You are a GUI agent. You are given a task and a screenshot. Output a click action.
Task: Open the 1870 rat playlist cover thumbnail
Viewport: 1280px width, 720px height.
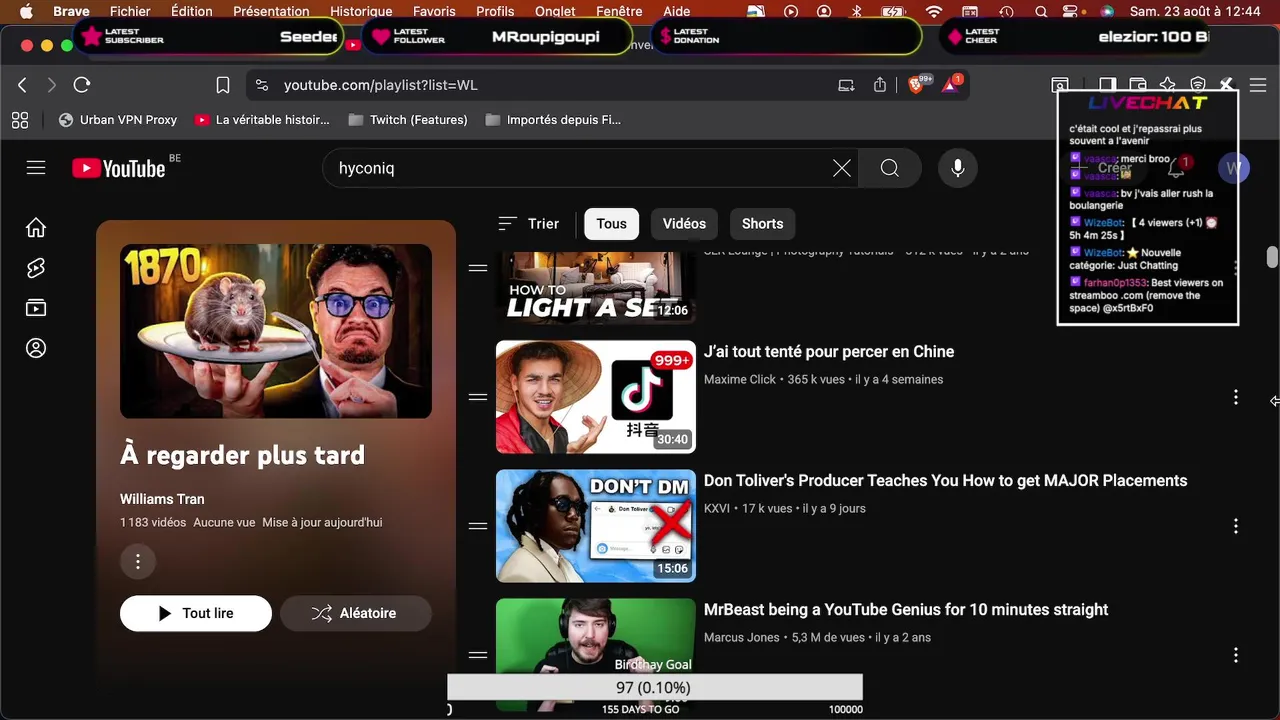(x=276, y=331)
